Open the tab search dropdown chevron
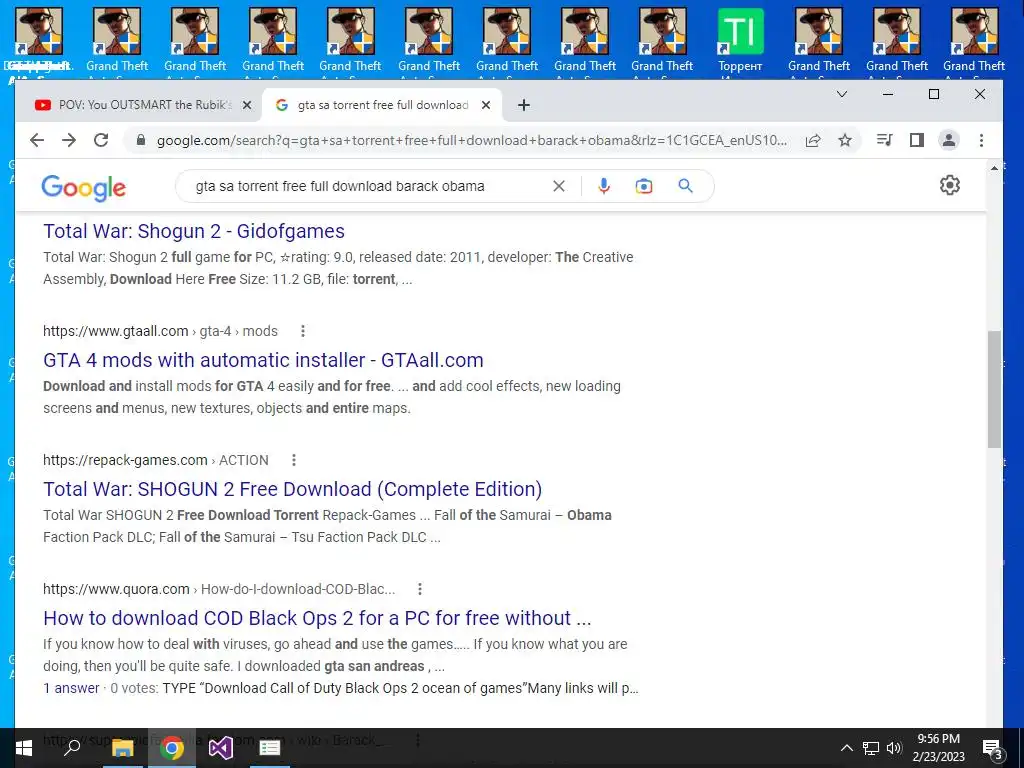The width and height of the screenshot is (1024, 768). click(842, 94)
